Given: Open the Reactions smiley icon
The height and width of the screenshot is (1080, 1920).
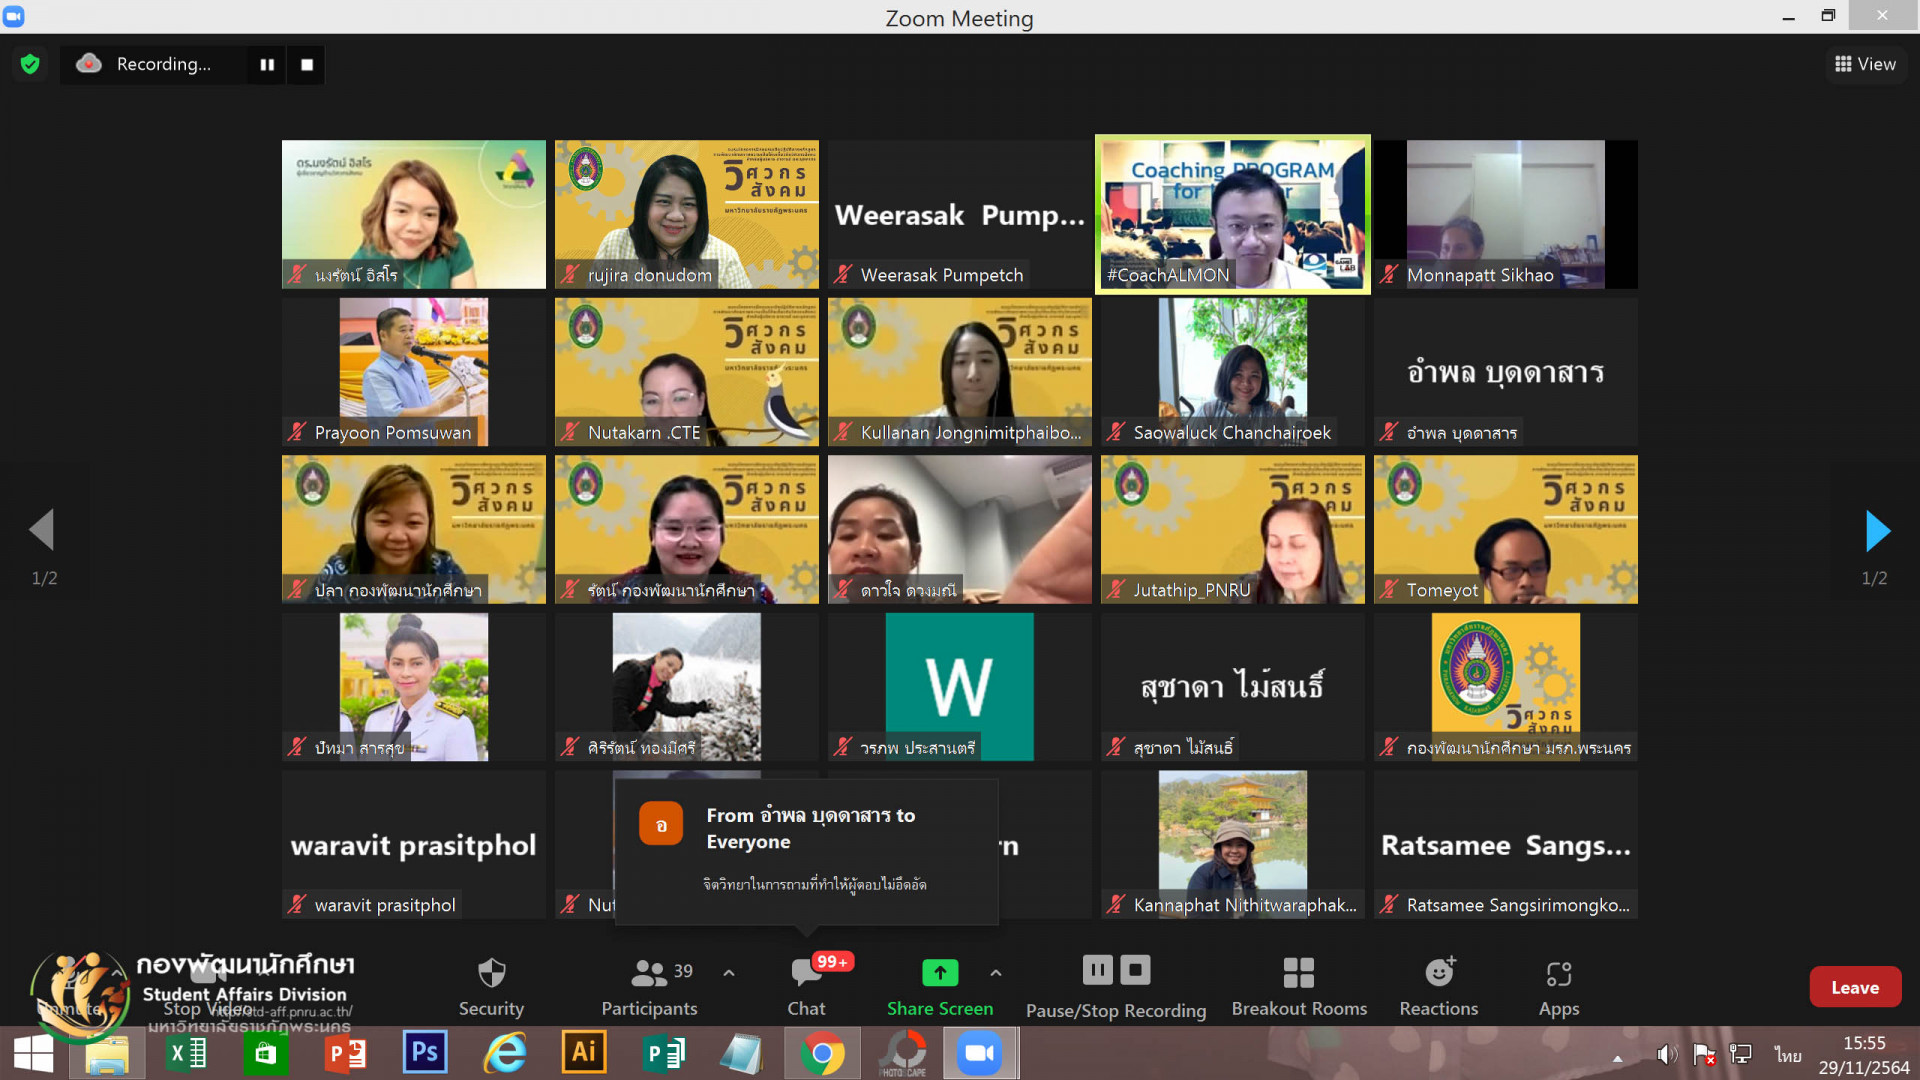Looking at the screenshot, I should [1438, 973].
